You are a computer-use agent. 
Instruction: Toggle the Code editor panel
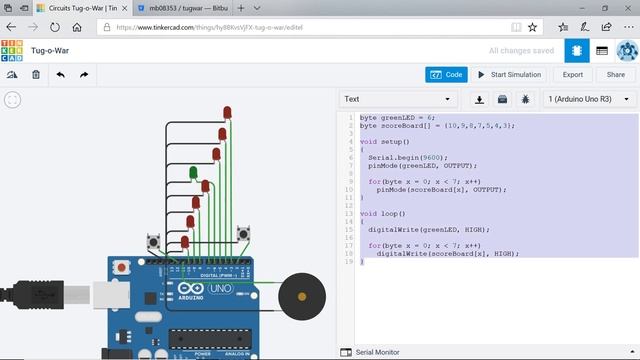(446, 75)
